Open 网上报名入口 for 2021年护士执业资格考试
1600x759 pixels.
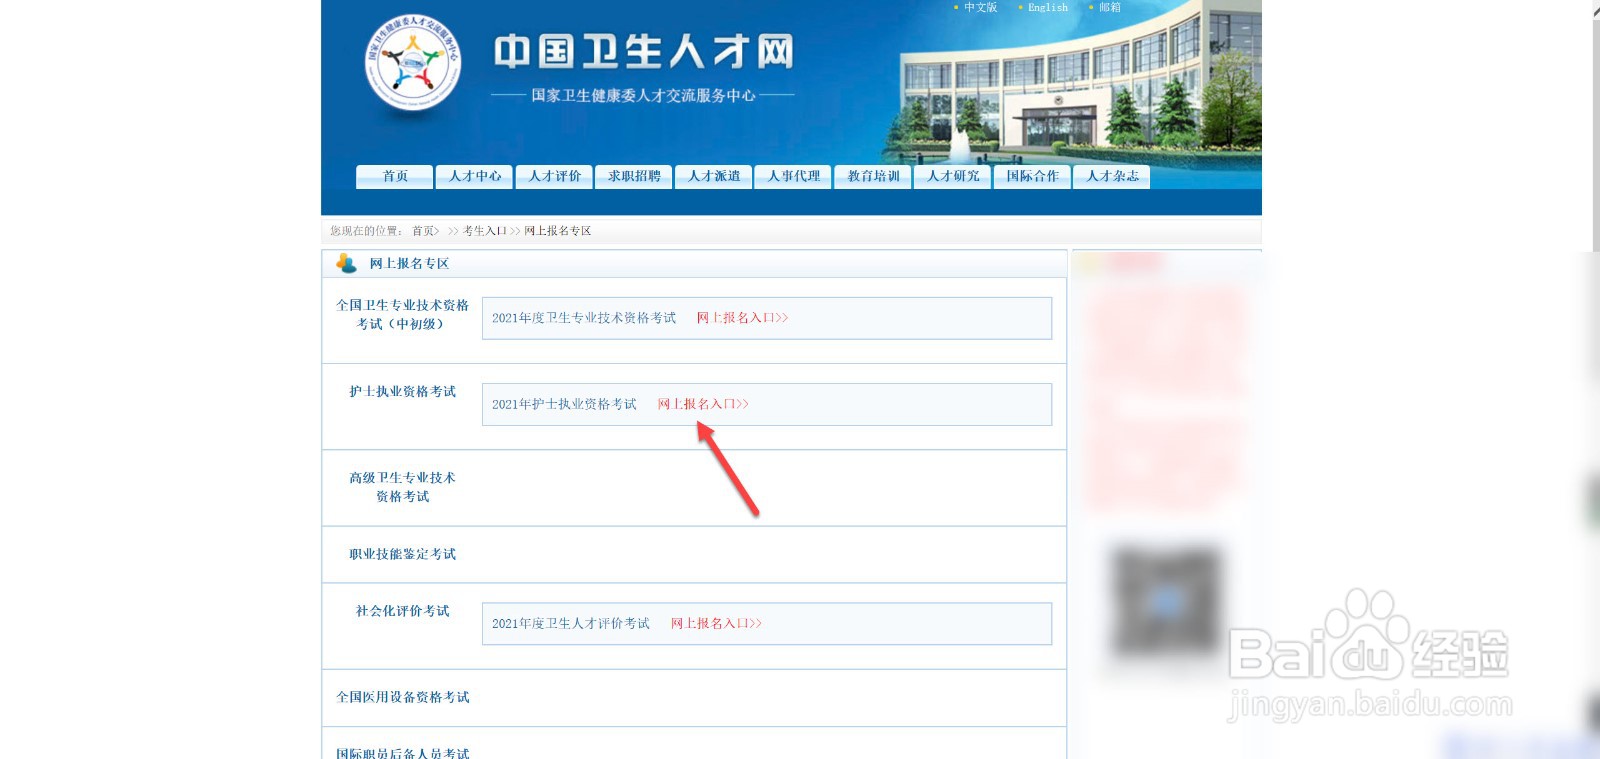(x=703, y=404)
